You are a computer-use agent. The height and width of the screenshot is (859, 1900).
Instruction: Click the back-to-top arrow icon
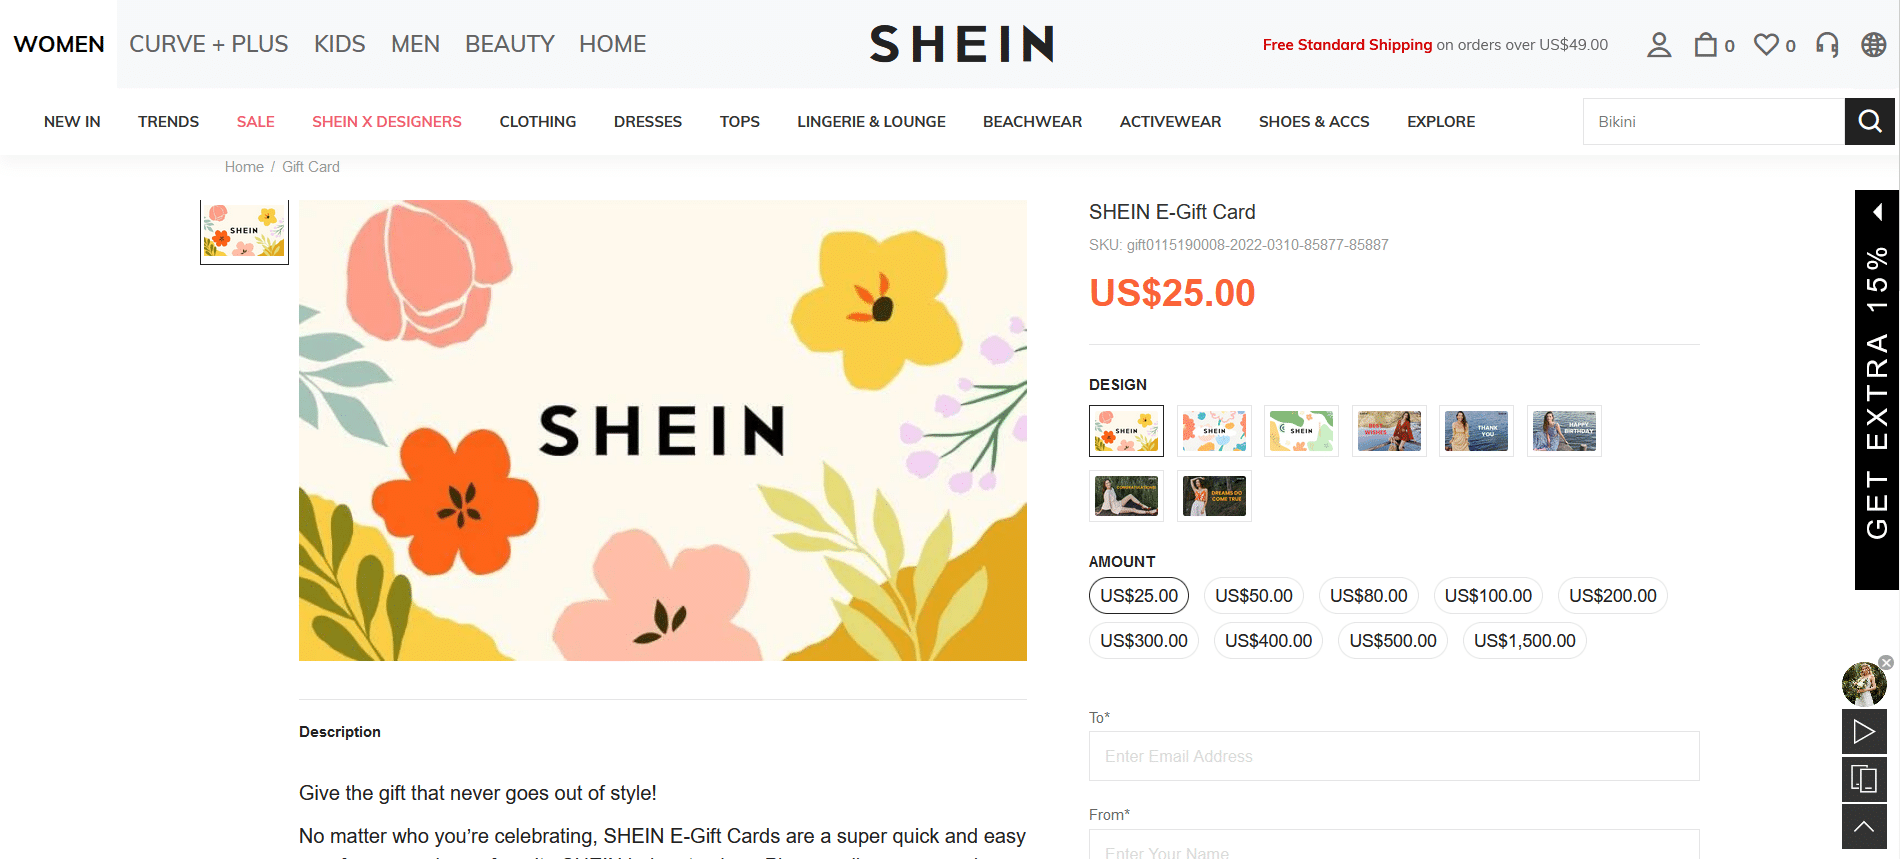(1864, 827)
